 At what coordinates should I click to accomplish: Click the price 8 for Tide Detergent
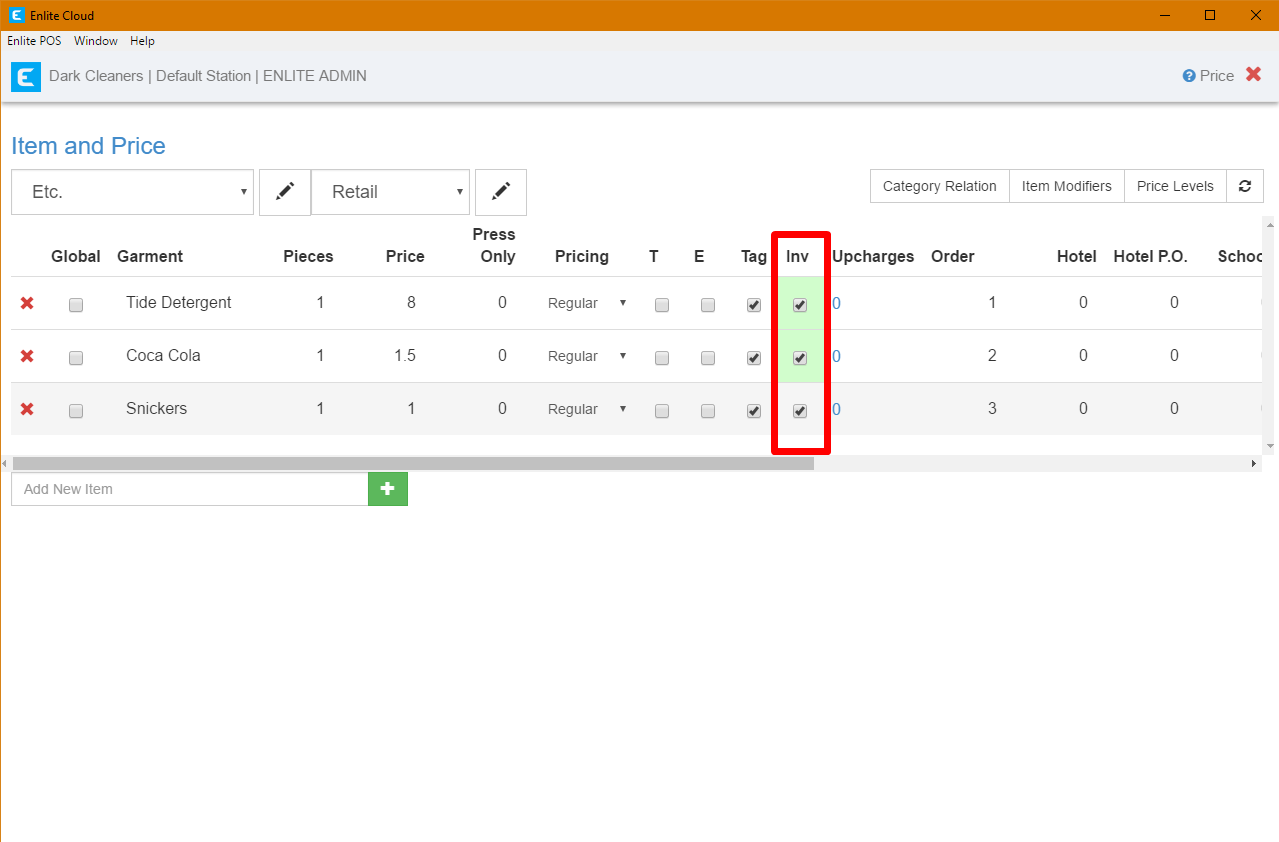[411, 302]
